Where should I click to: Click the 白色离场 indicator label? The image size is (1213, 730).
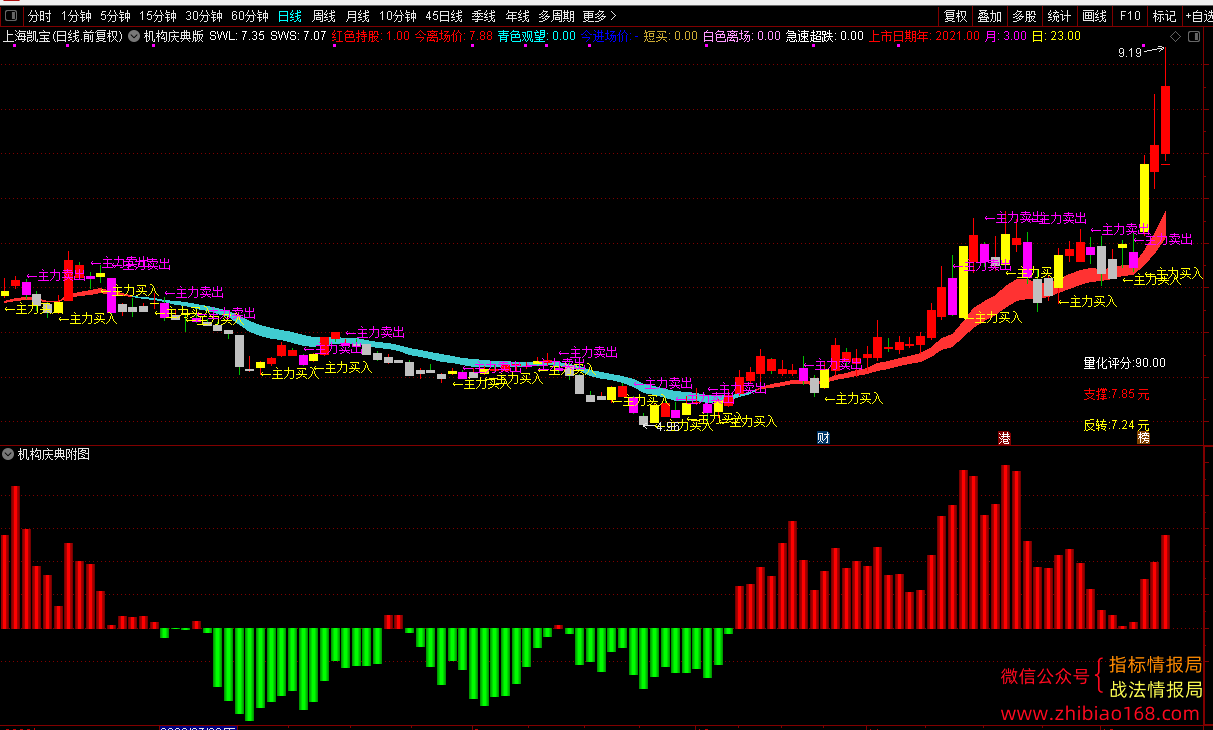click(728, 36)
